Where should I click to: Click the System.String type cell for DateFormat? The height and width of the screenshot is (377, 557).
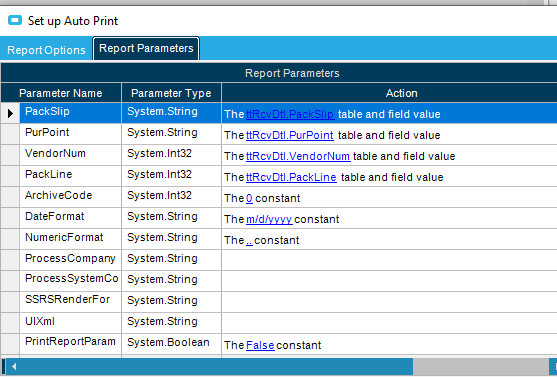click(172, 218)
